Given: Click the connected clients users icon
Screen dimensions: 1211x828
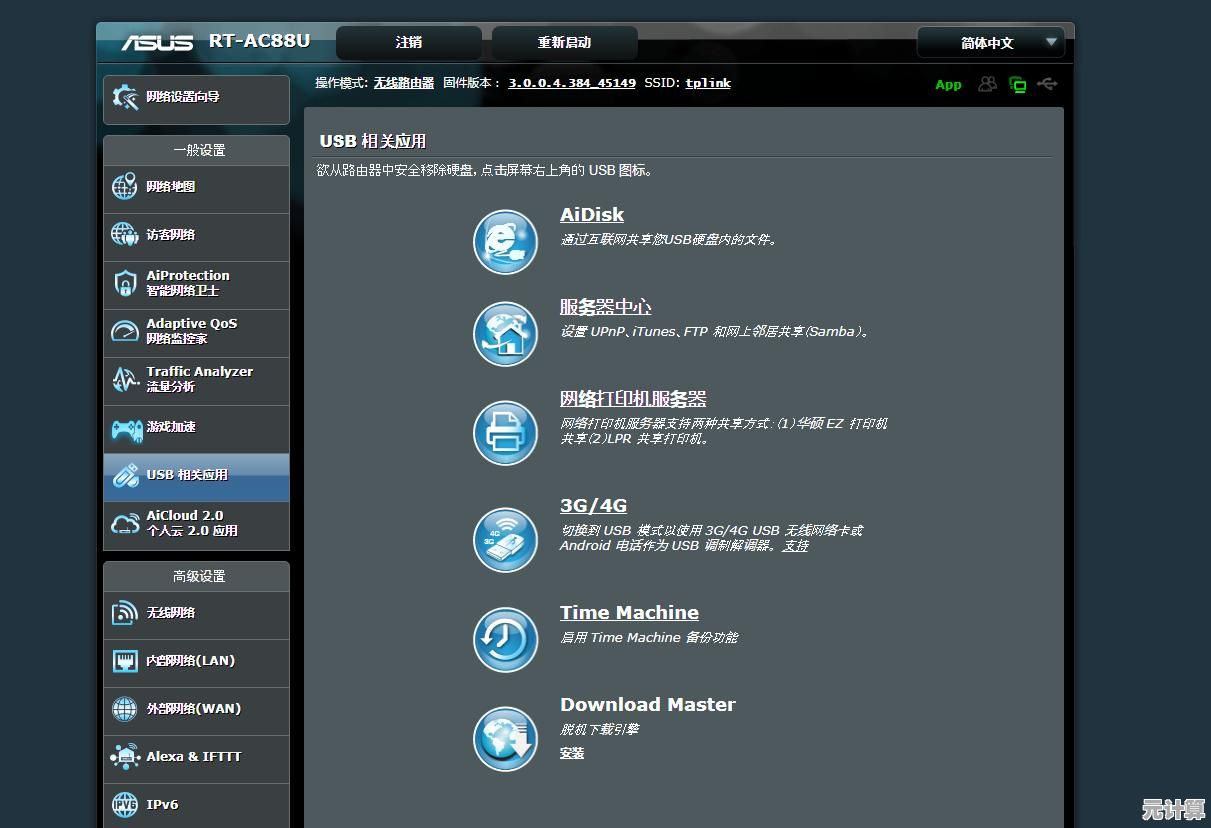Looking at the screenshot, I should (987, 84).
